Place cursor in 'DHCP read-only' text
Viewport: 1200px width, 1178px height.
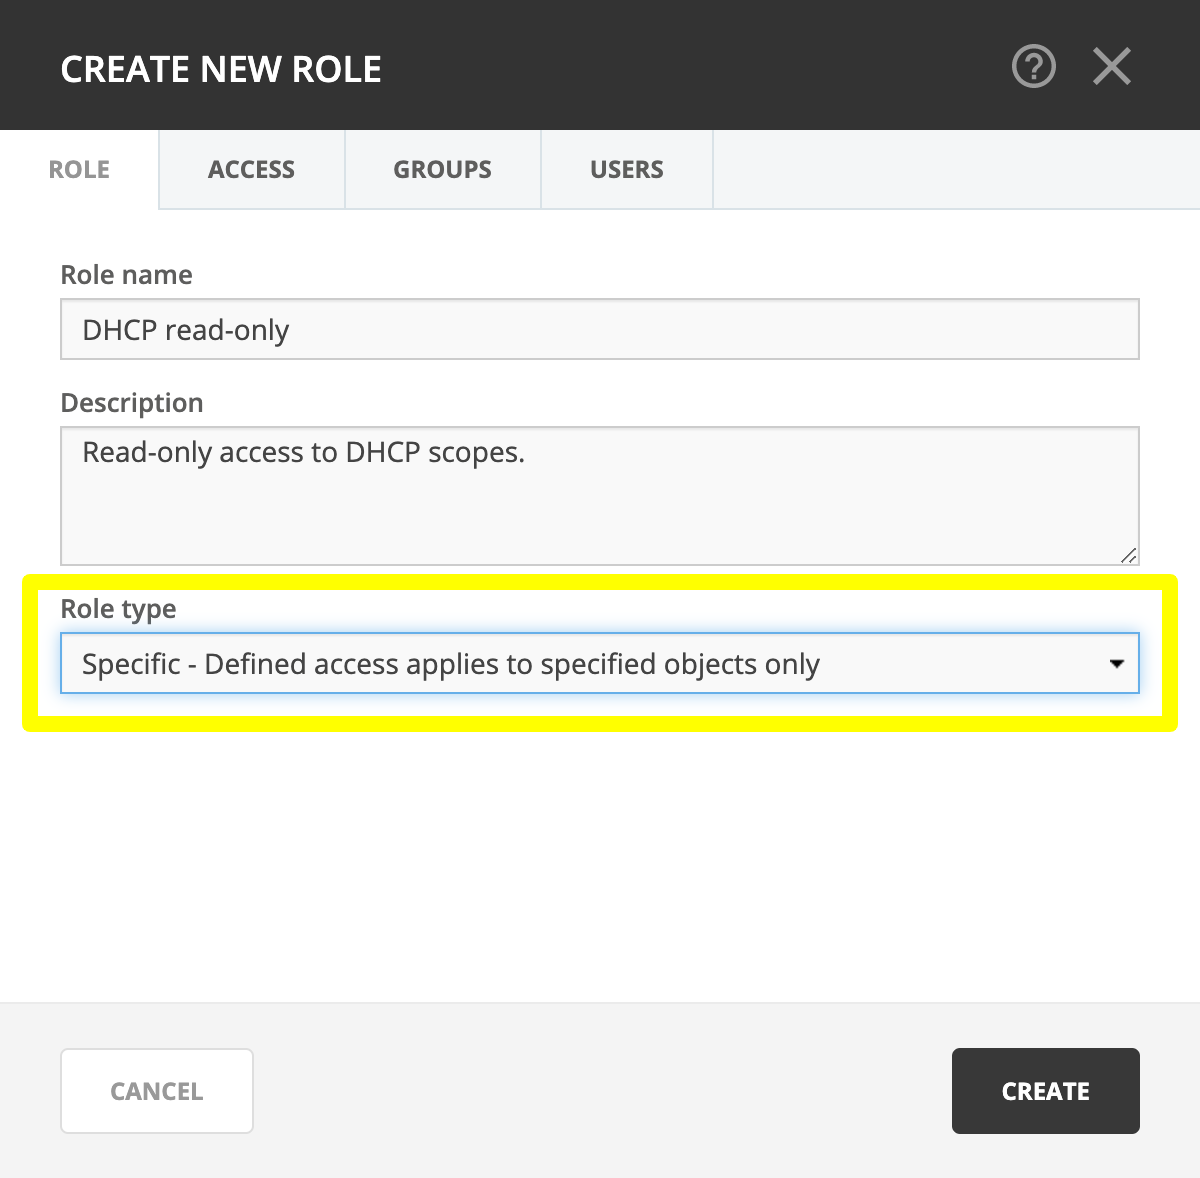pyautogui.click(x=185, y=330)
